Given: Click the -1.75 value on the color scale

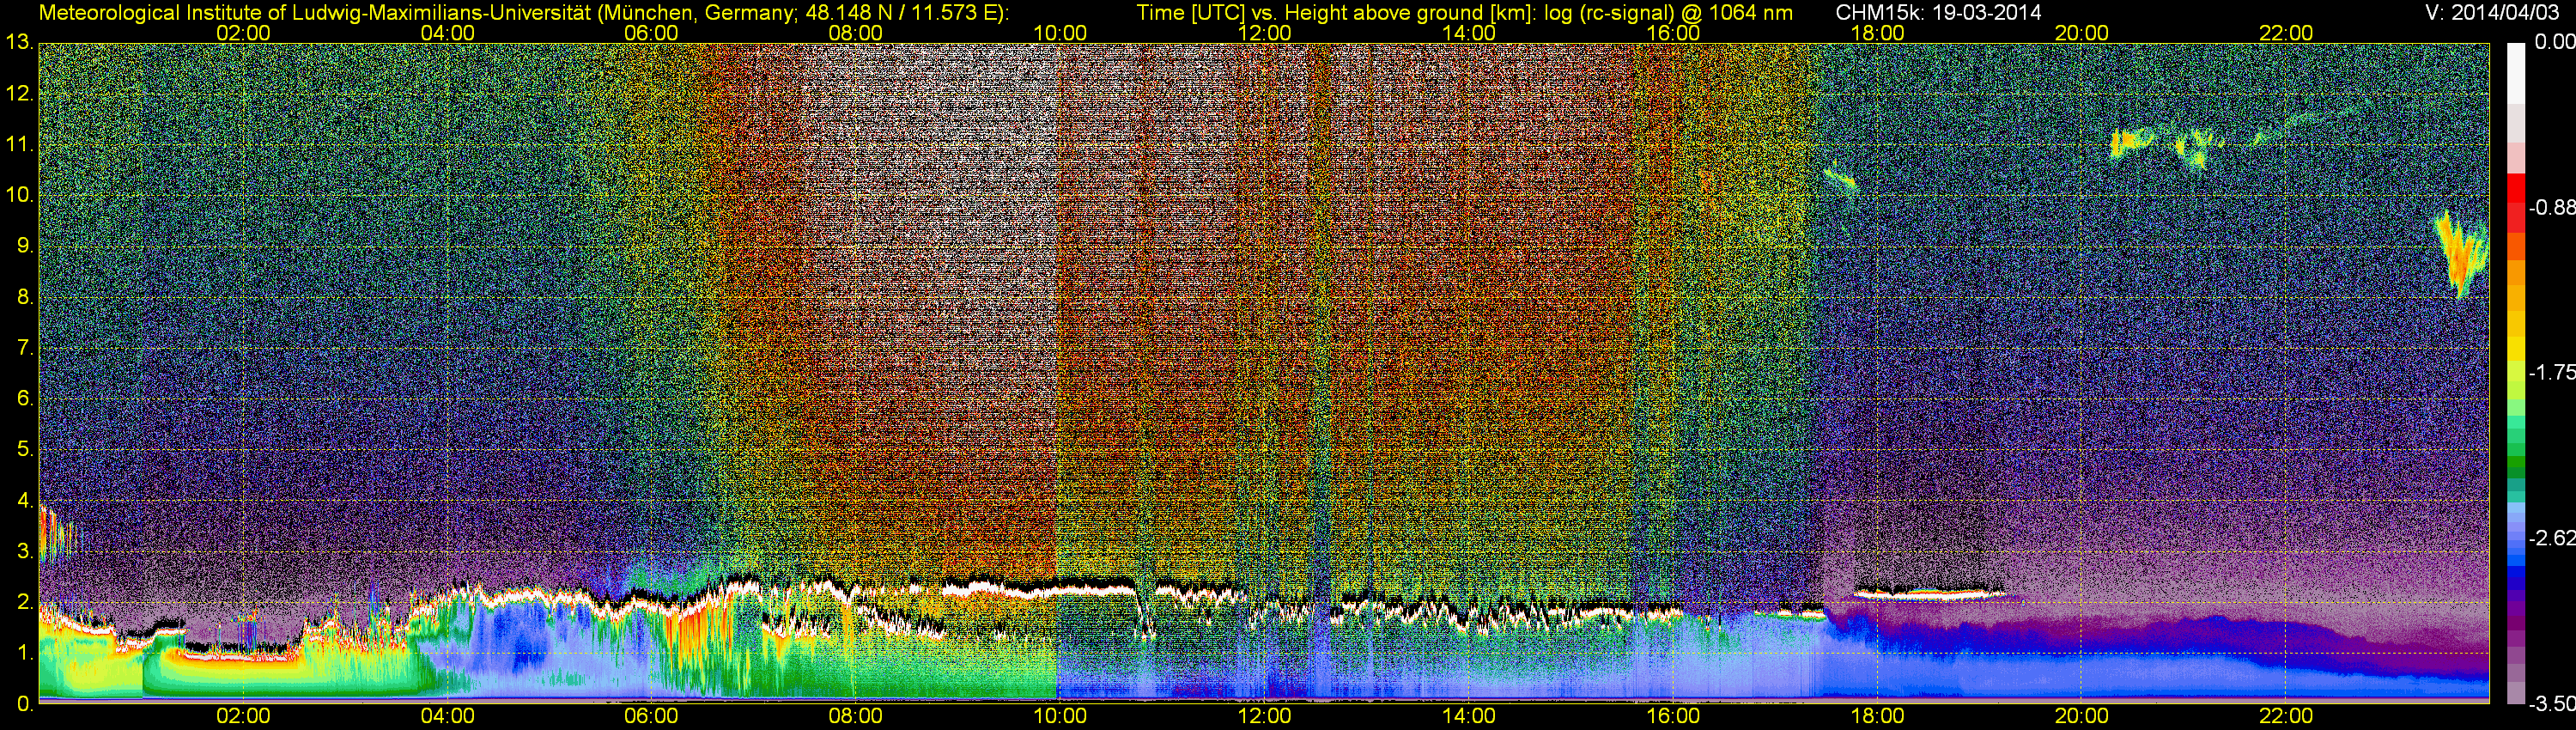Looking at the screenshot, I should [2551, 372].
